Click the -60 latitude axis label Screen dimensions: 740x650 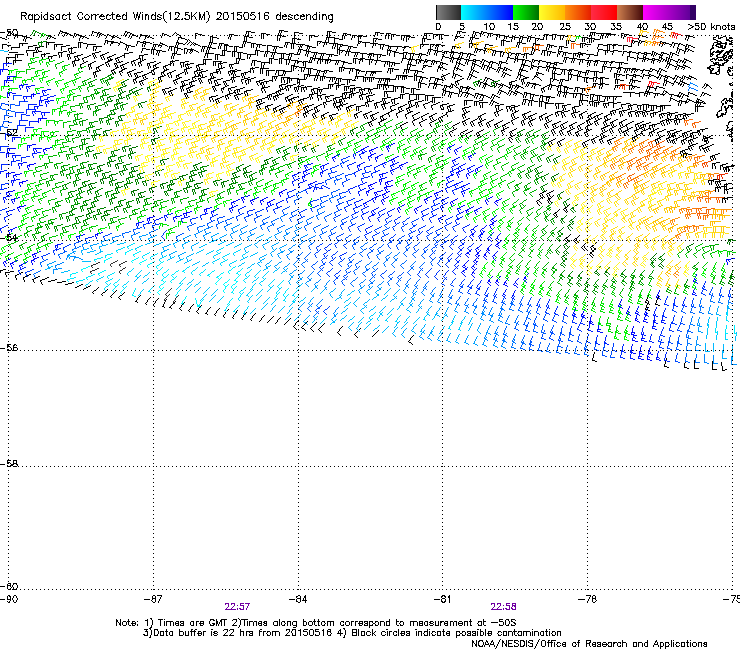(x=9, y=587)
